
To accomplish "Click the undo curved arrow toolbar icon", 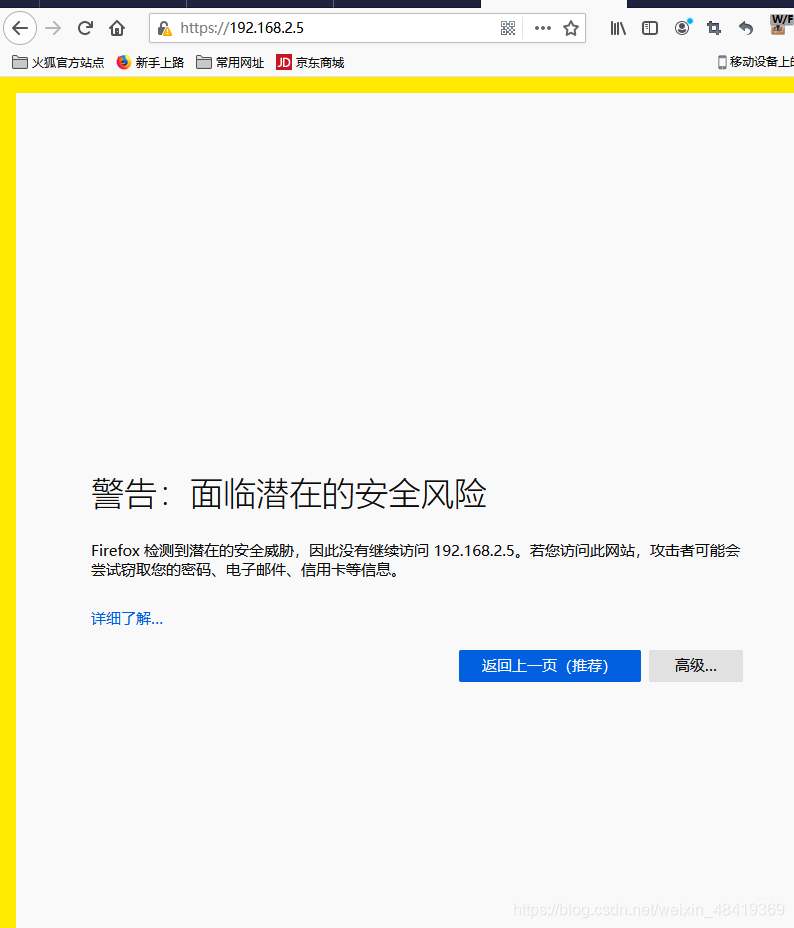I will [x=746, y=28].
